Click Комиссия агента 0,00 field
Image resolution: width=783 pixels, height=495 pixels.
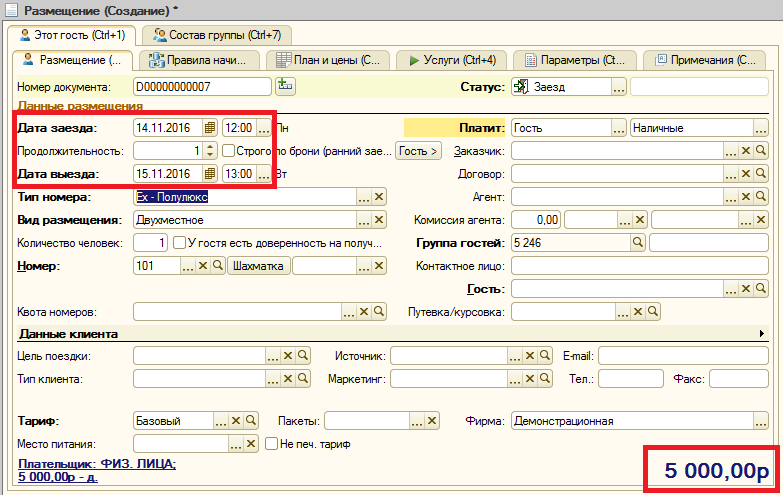tap(536, 220)
